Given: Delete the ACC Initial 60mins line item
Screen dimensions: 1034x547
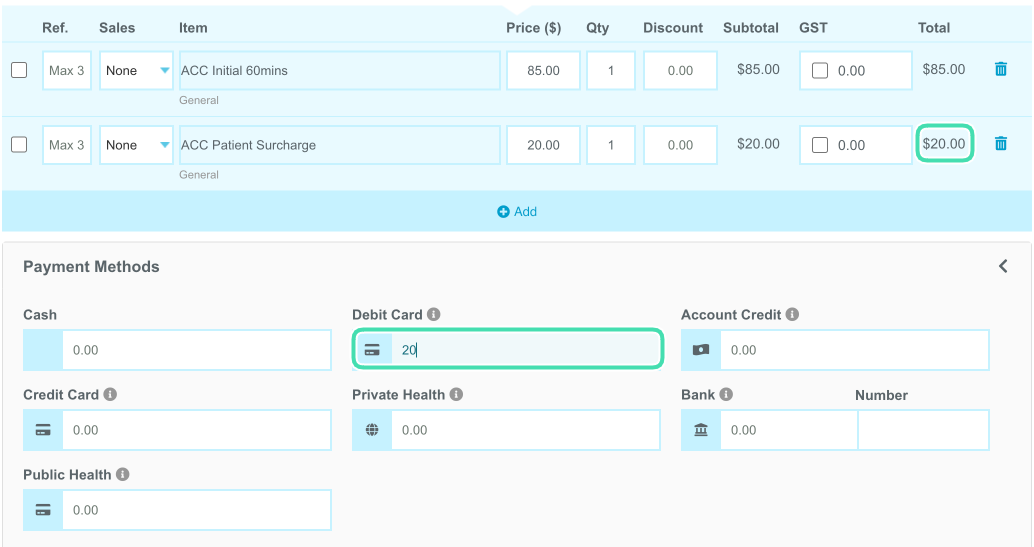Looking at the screenshot, I should click(1000, 69).
